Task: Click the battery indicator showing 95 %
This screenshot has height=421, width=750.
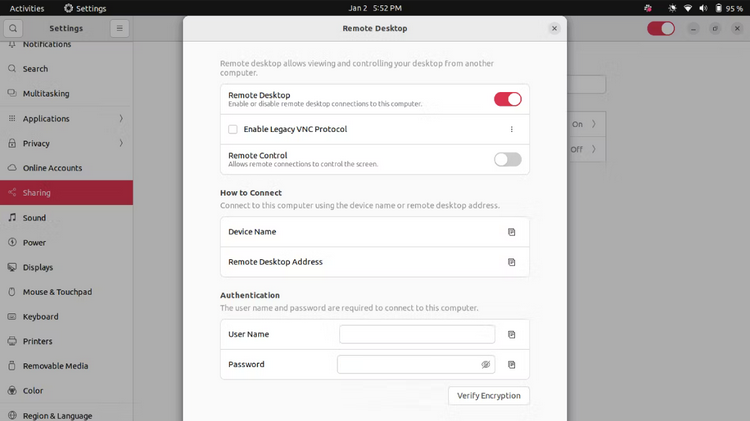Action: point(729,8)
